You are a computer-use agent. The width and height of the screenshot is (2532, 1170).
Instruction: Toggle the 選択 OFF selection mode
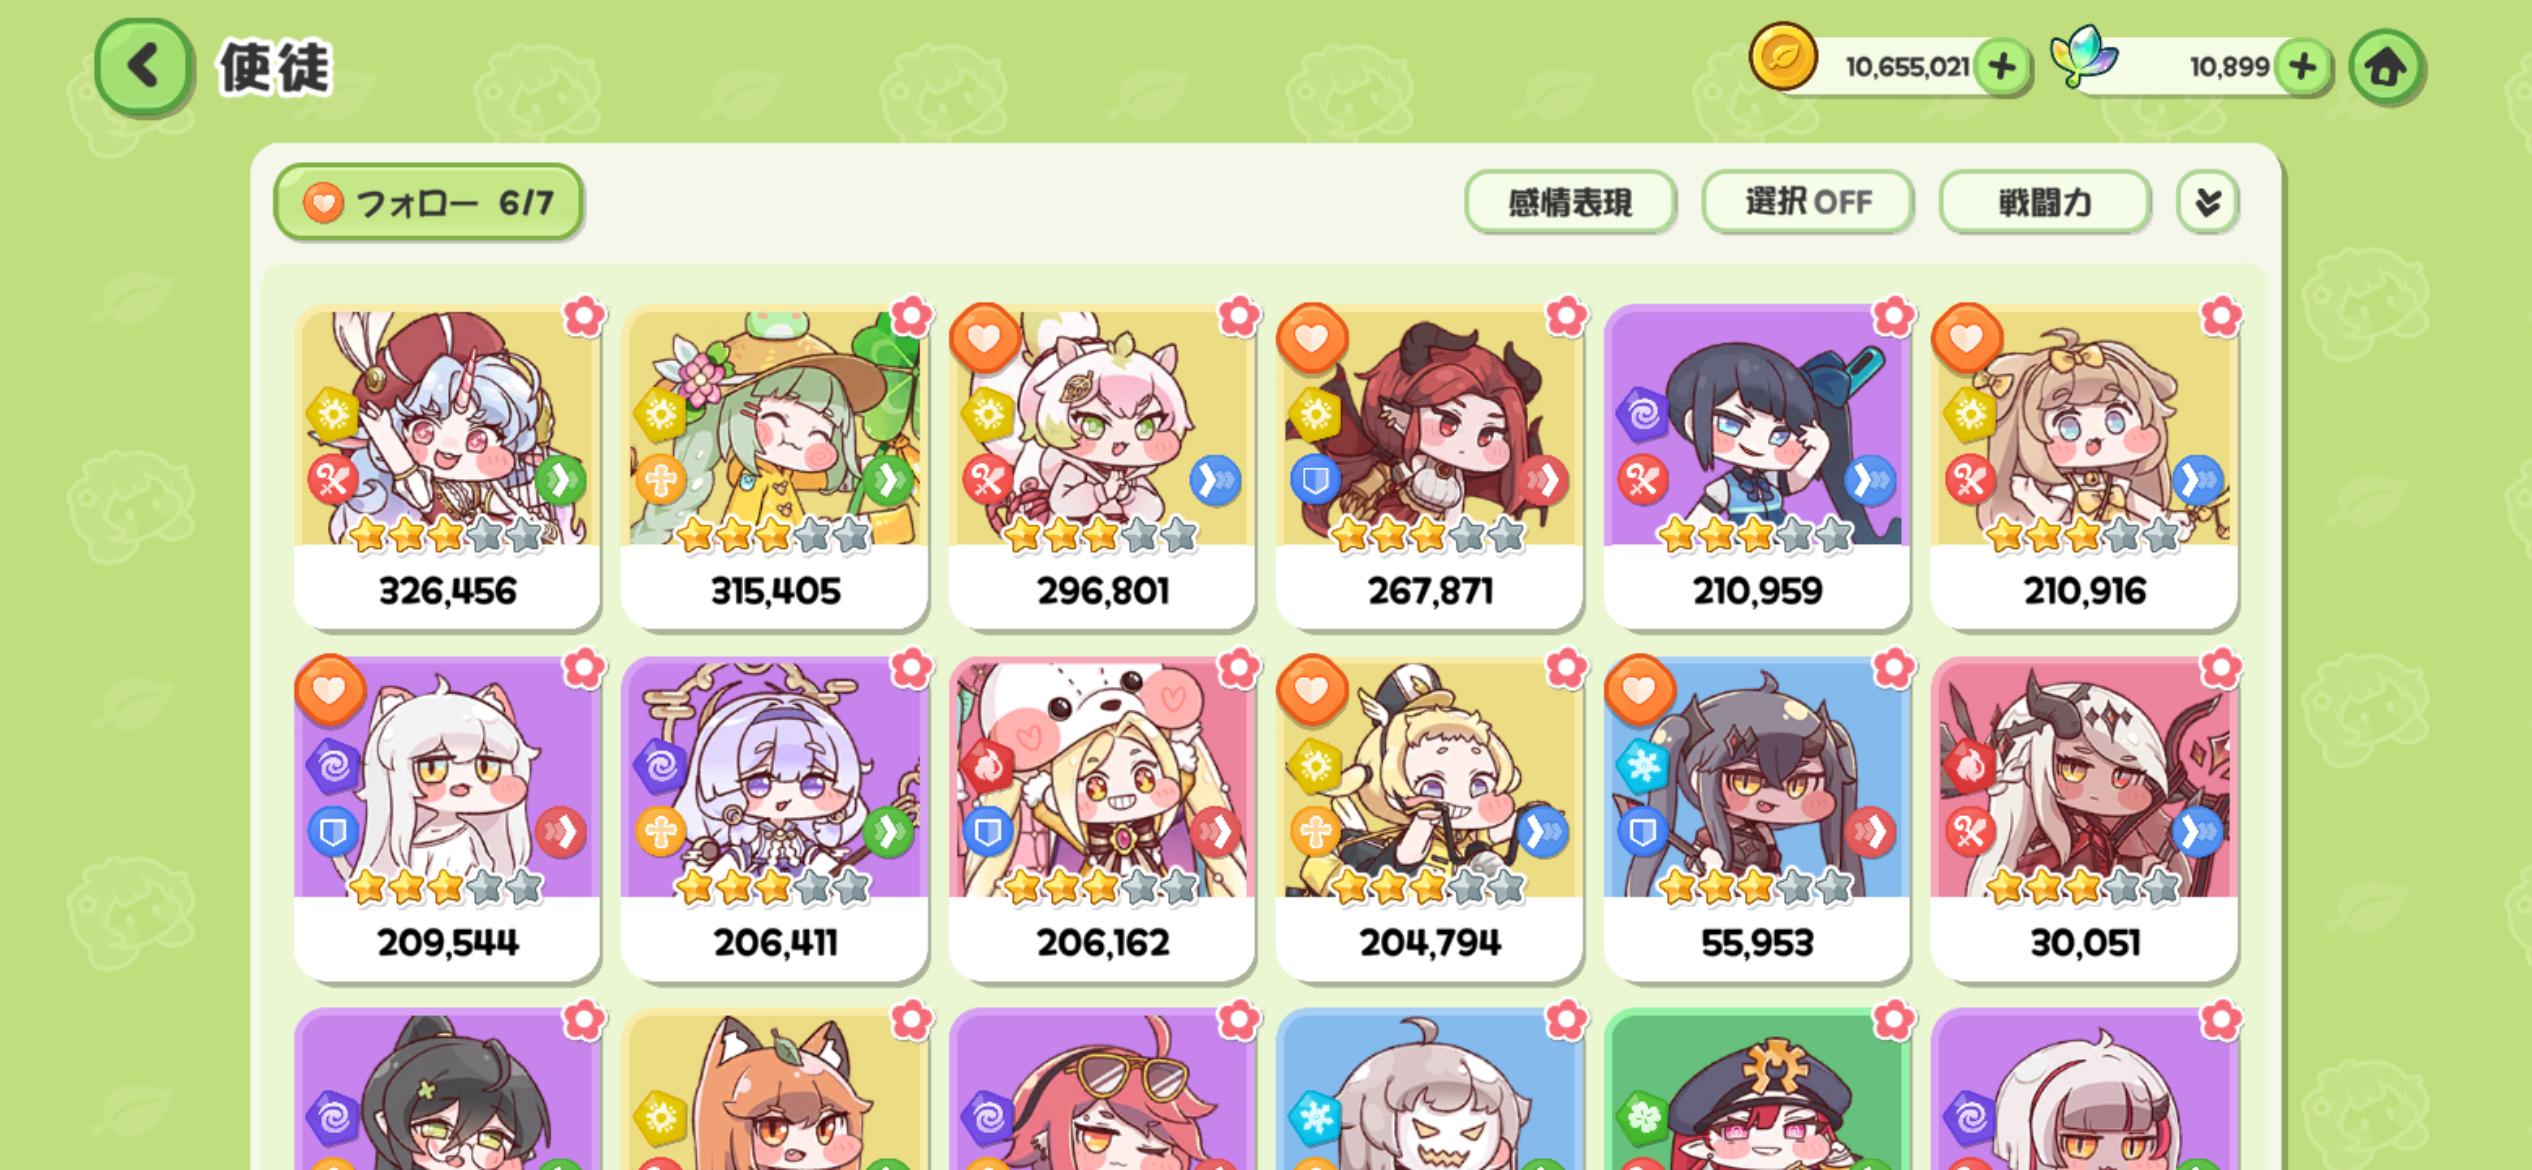pos(1808,202)
